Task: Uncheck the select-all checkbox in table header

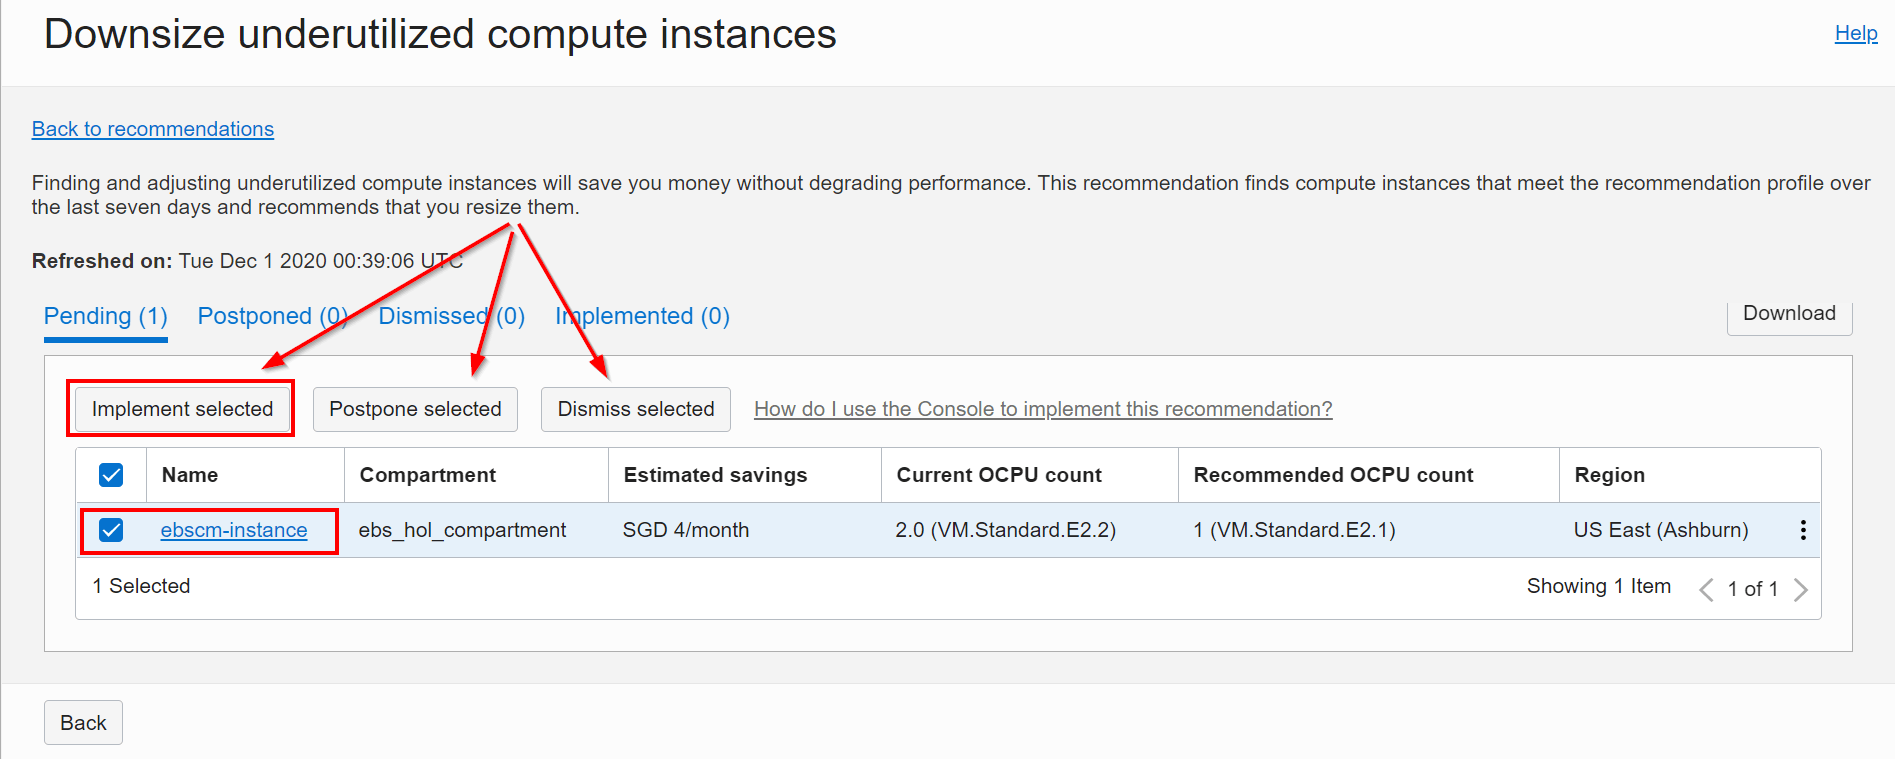Action: [x=110, y=474]
